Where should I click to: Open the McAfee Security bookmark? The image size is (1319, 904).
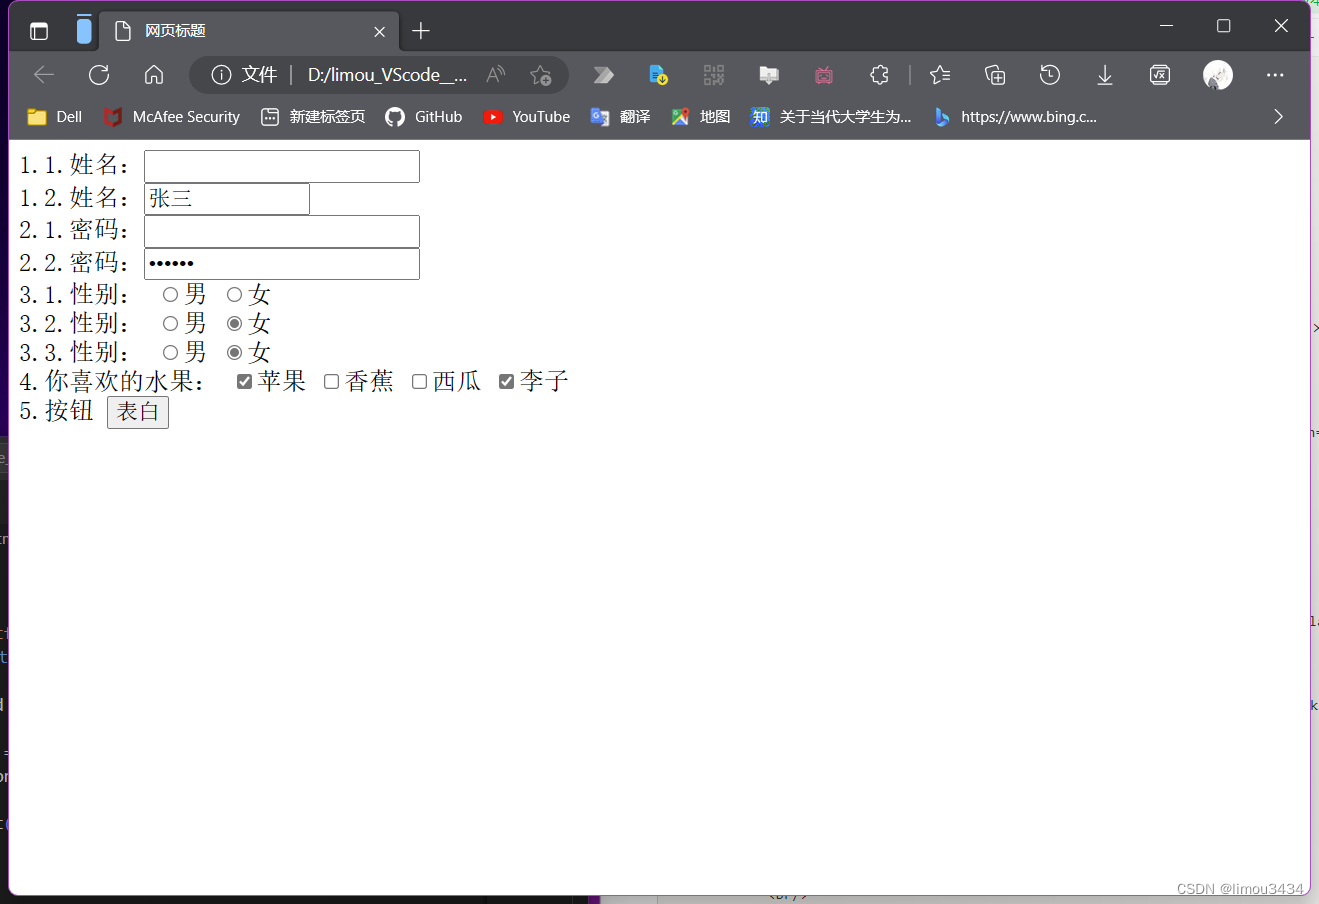(171, 117)
